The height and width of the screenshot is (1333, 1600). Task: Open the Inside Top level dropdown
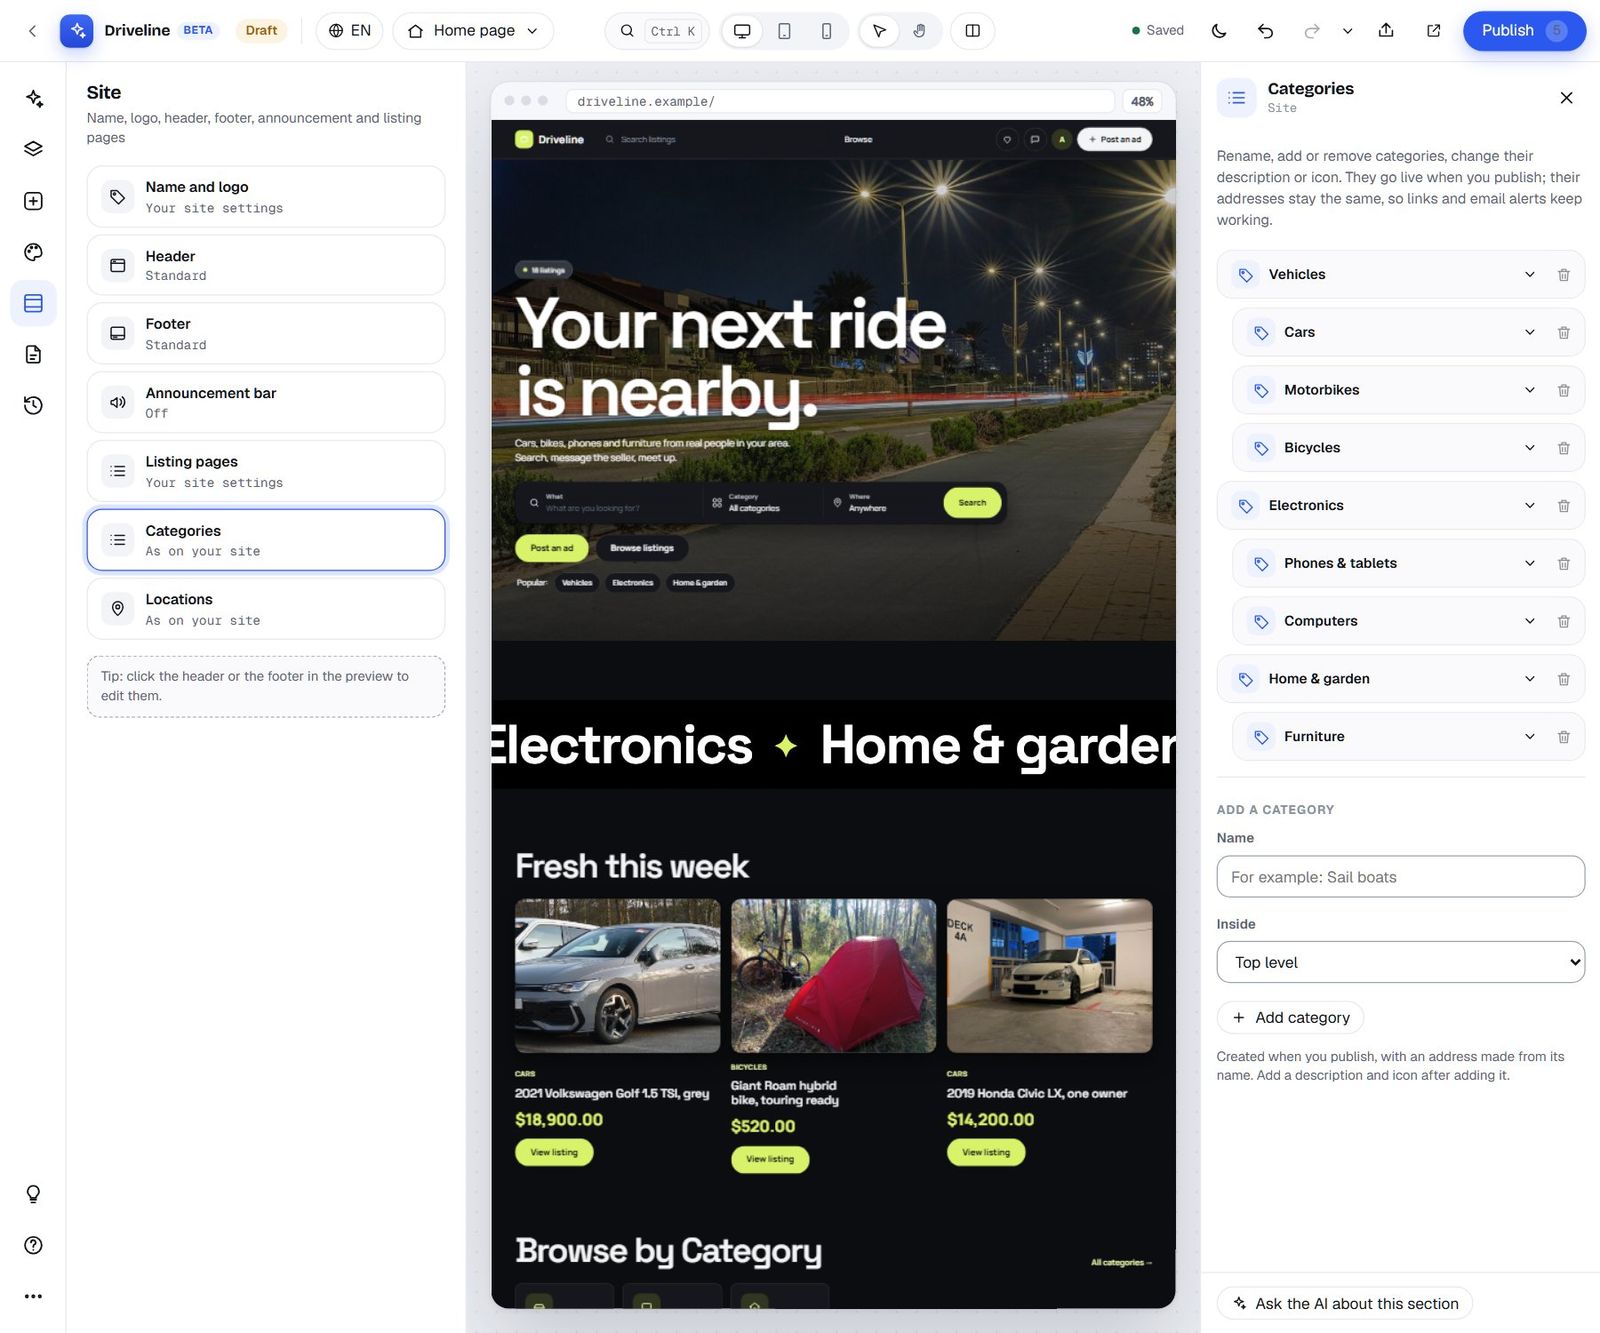(1400, 962)
